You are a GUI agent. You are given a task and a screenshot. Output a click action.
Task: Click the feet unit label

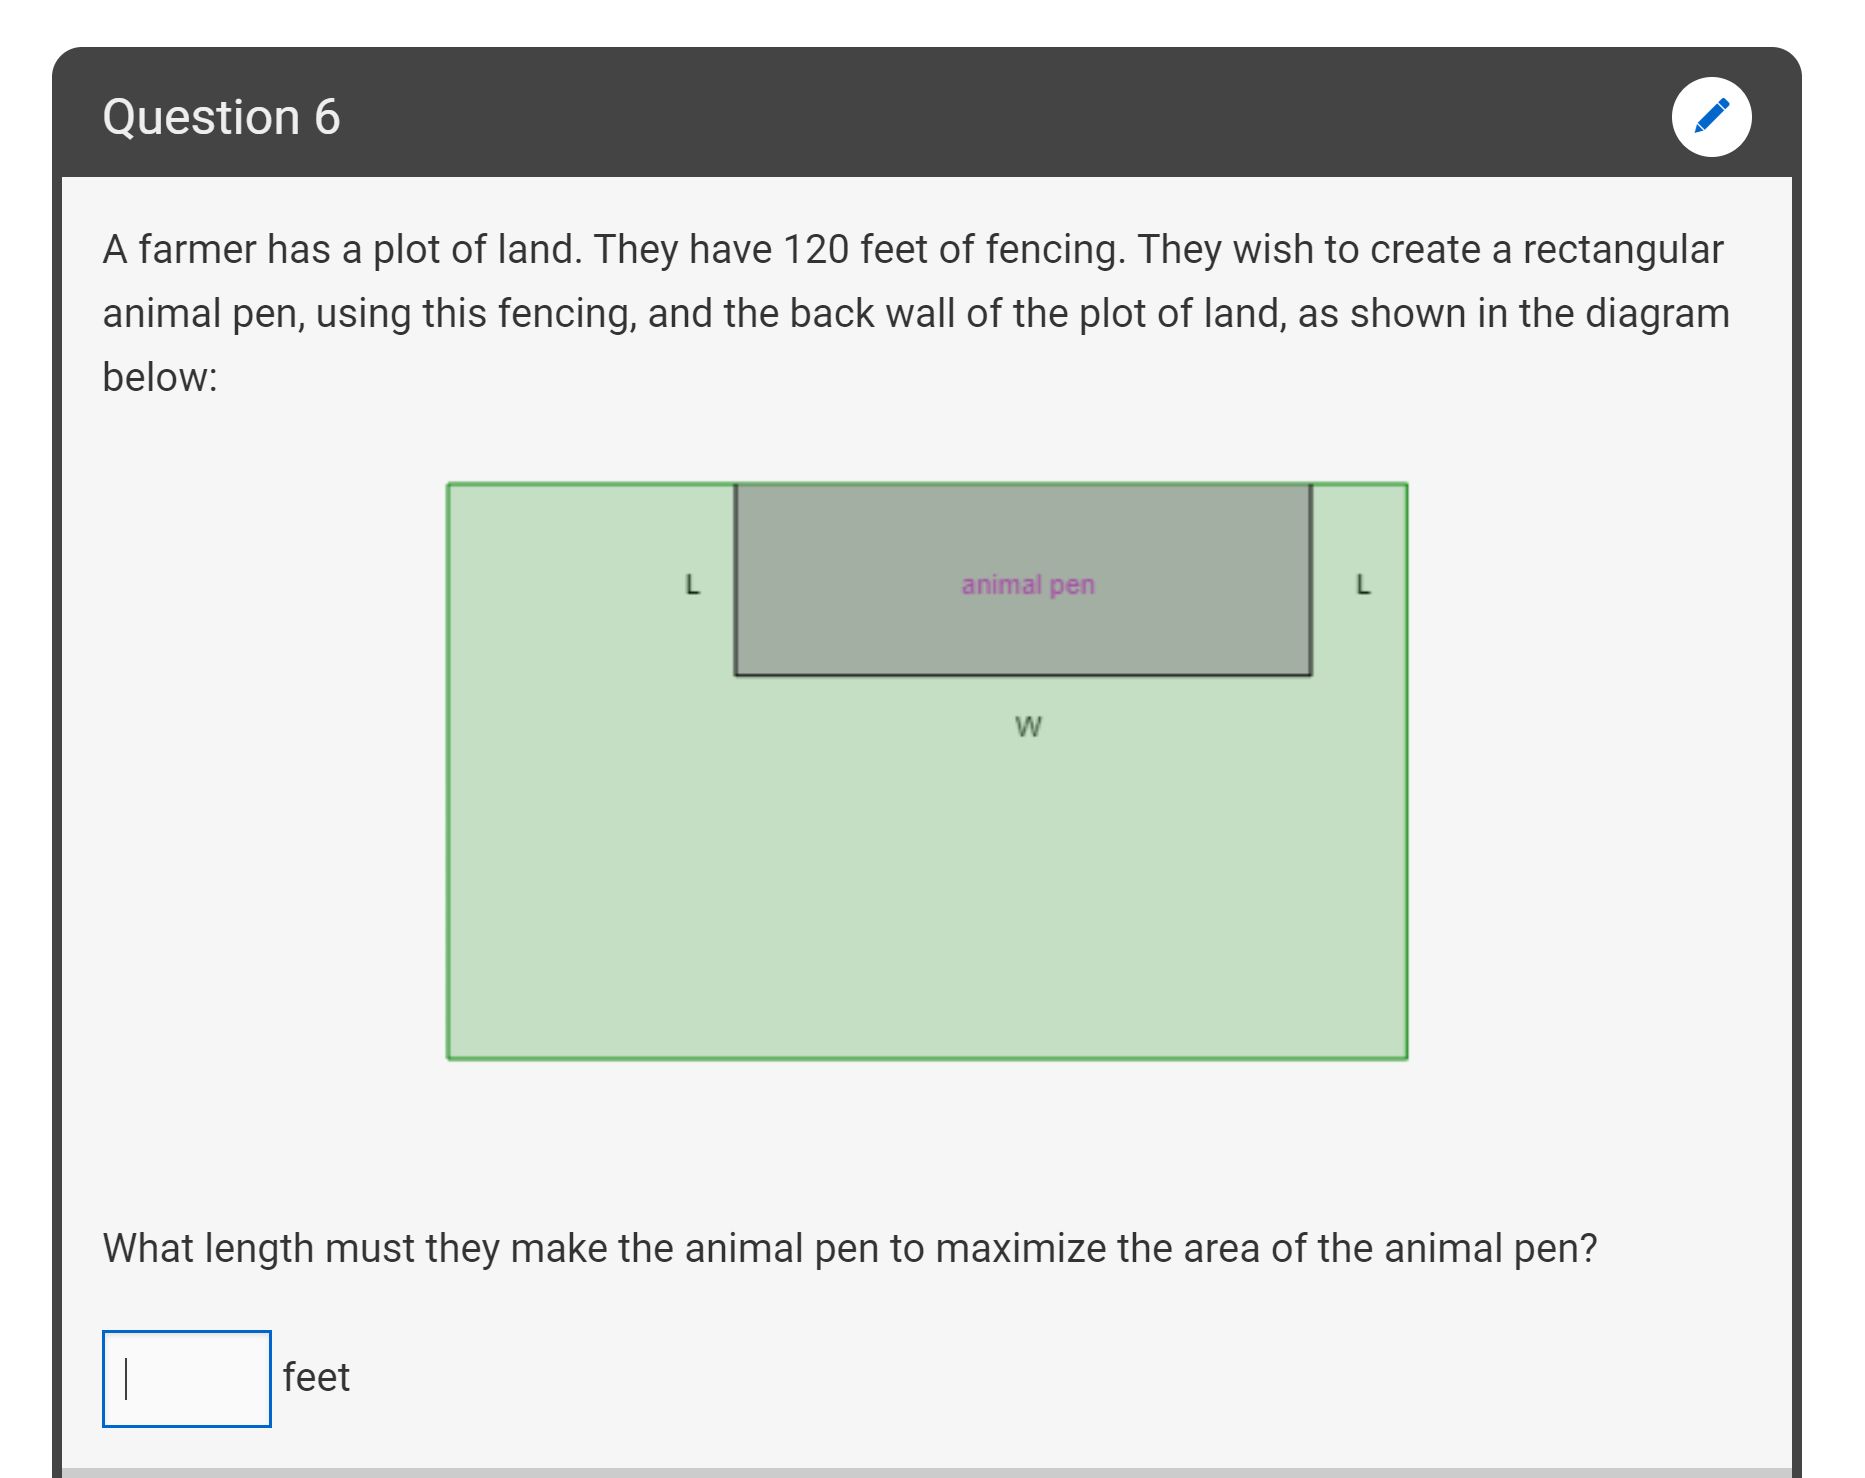pos(316,1377)
